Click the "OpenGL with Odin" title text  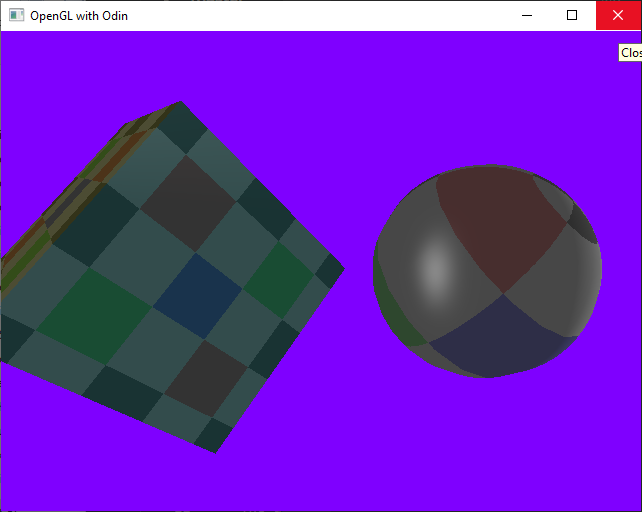(79, 16)
